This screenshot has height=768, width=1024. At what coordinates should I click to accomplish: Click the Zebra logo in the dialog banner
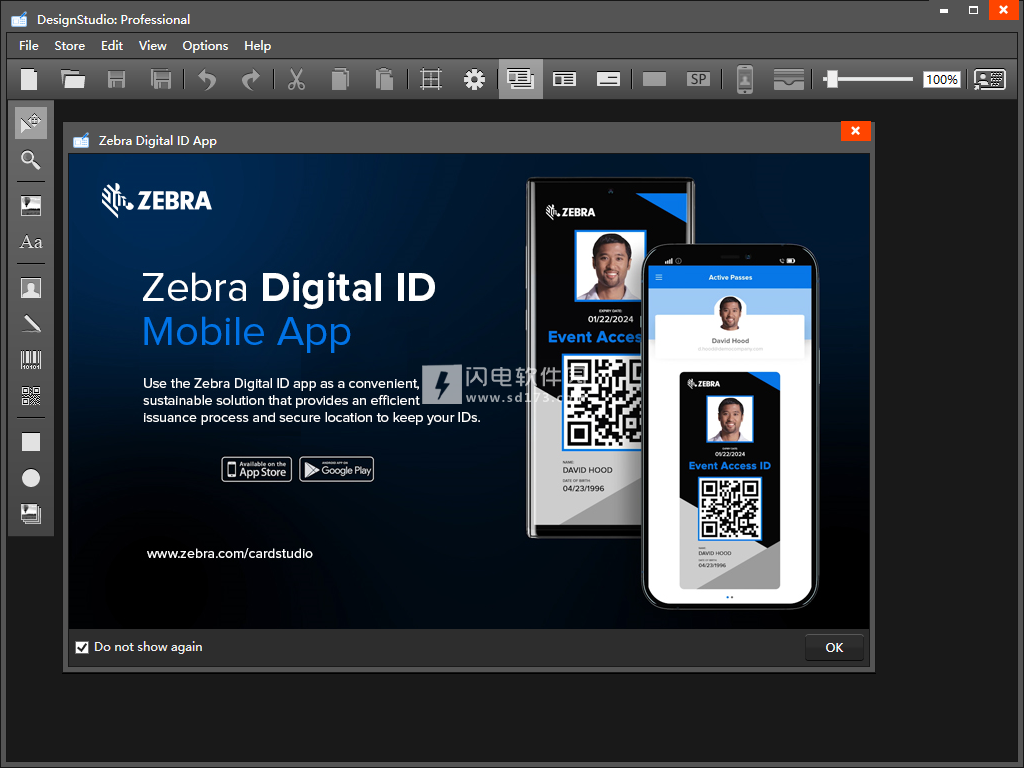[157, 200]
